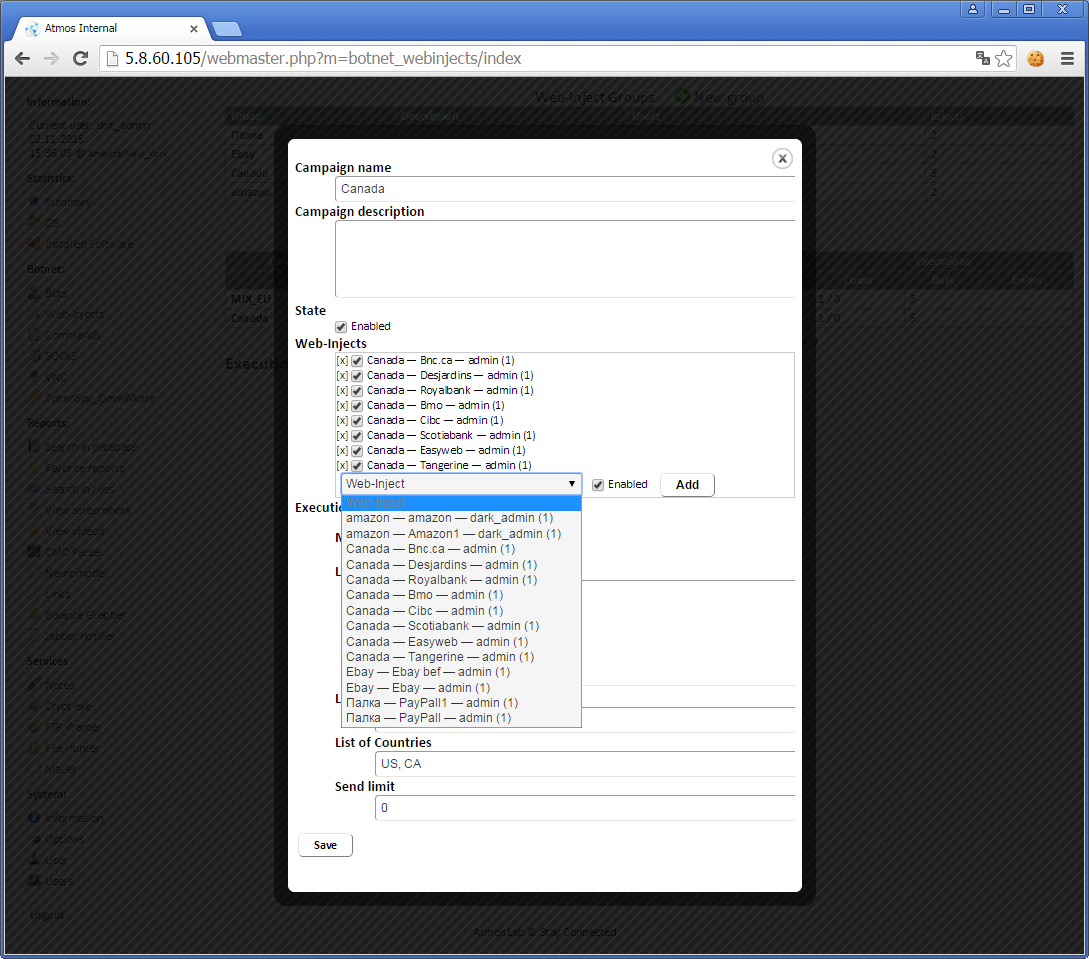Toggle the Enabled checkbox beside Add
This screenshot has width=1089, height=959.
point(598,485)
